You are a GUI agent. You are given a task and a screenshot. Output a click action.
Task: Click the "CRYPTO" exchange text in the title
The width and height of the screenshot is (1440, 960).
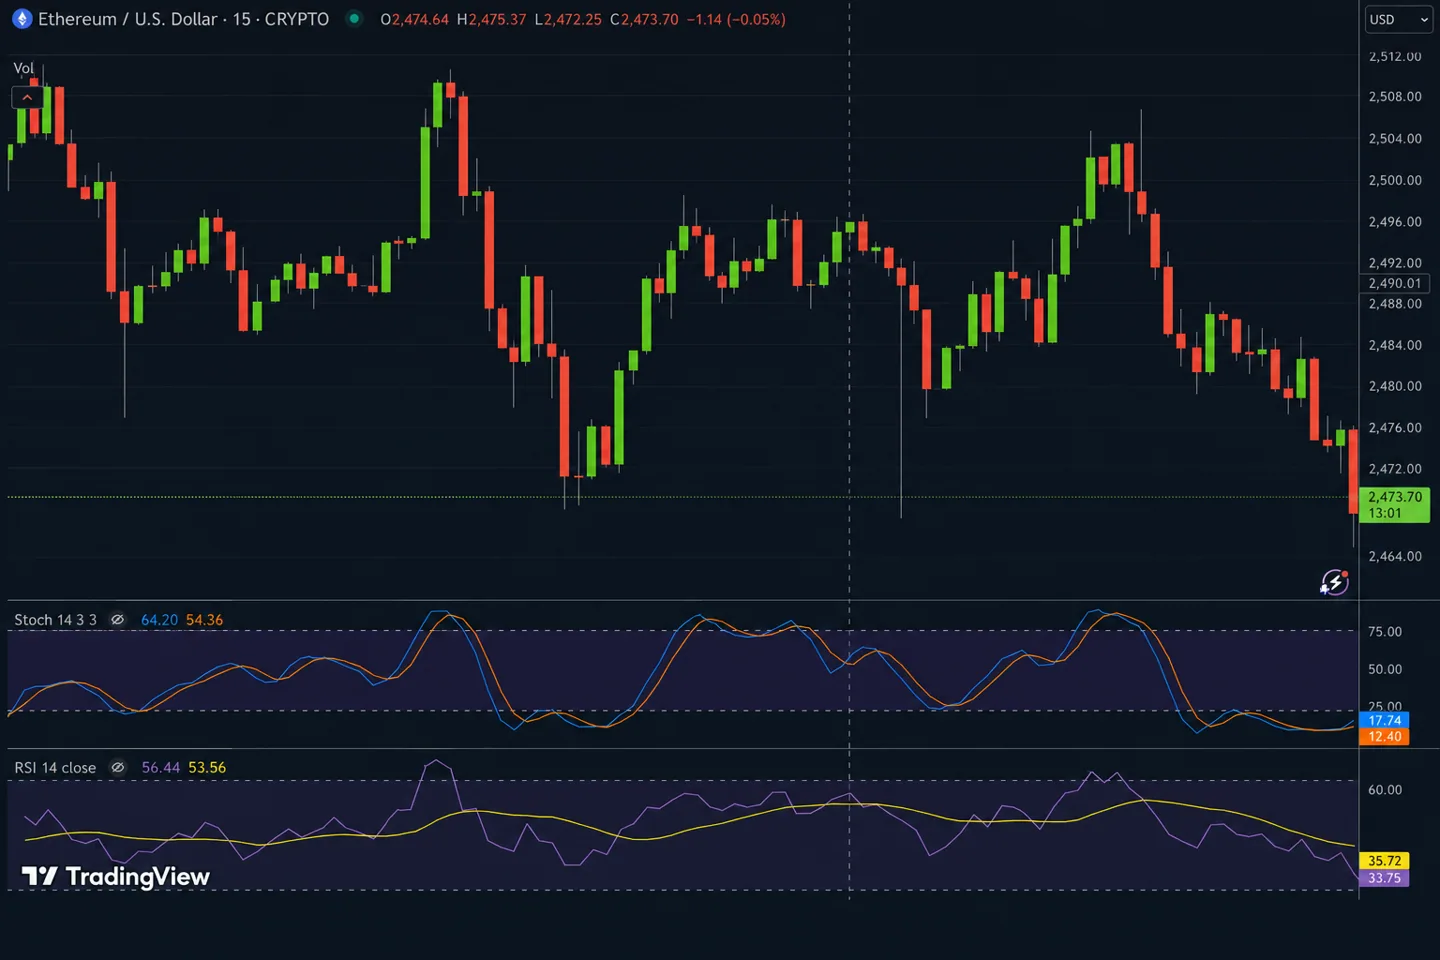[297, 19]
